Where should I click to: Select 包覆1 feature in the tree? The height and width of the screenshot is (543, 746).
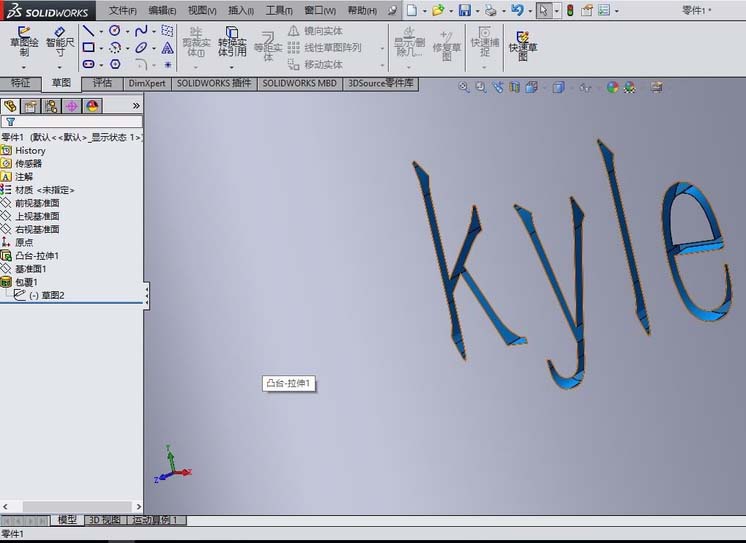(x=26, y=282)
